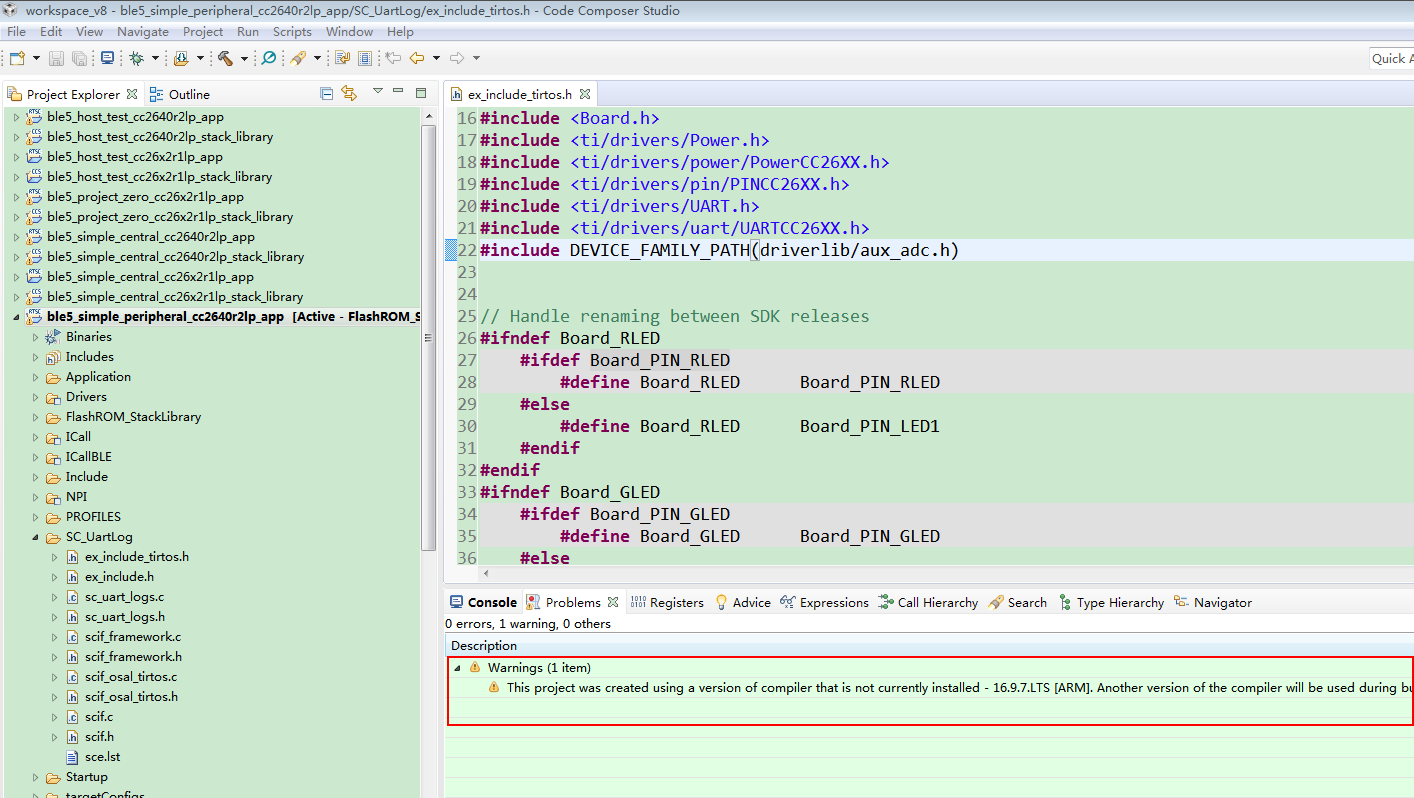The image size is (1414, 798).
Task: Save the current file using the toolbar
Action: (x=57, y=58)
